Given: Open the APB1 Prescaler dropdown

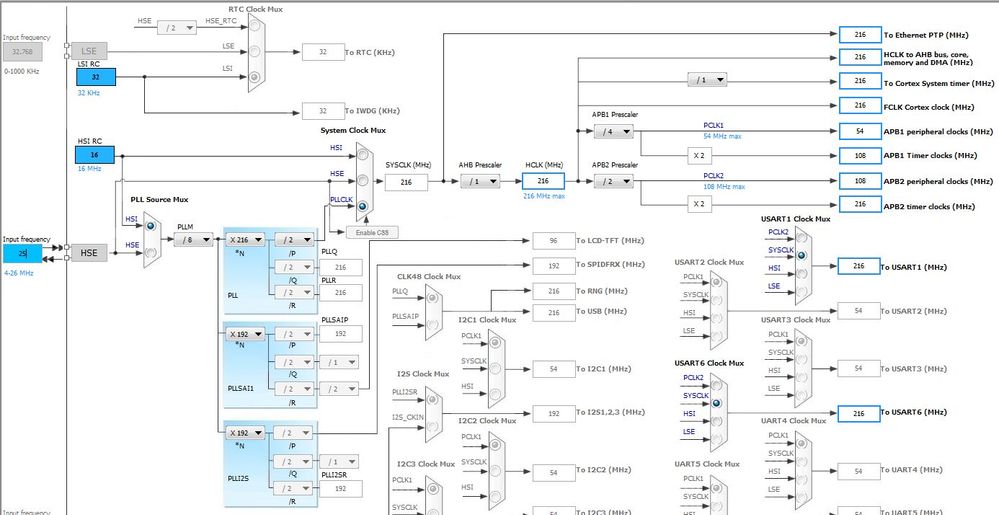Looking at the screenshot, I should pos(614,131).
